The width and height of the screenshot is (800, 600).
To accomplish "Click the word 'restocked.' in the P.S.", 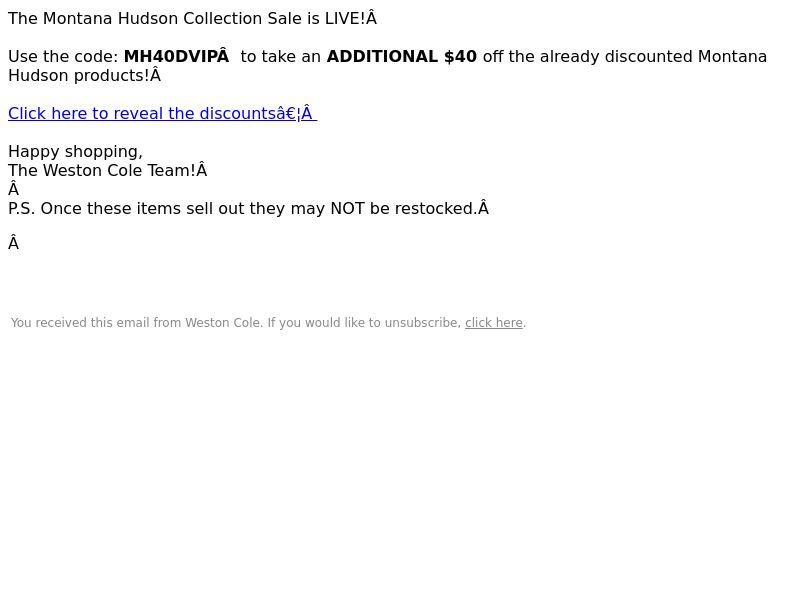I will (436, 209).
